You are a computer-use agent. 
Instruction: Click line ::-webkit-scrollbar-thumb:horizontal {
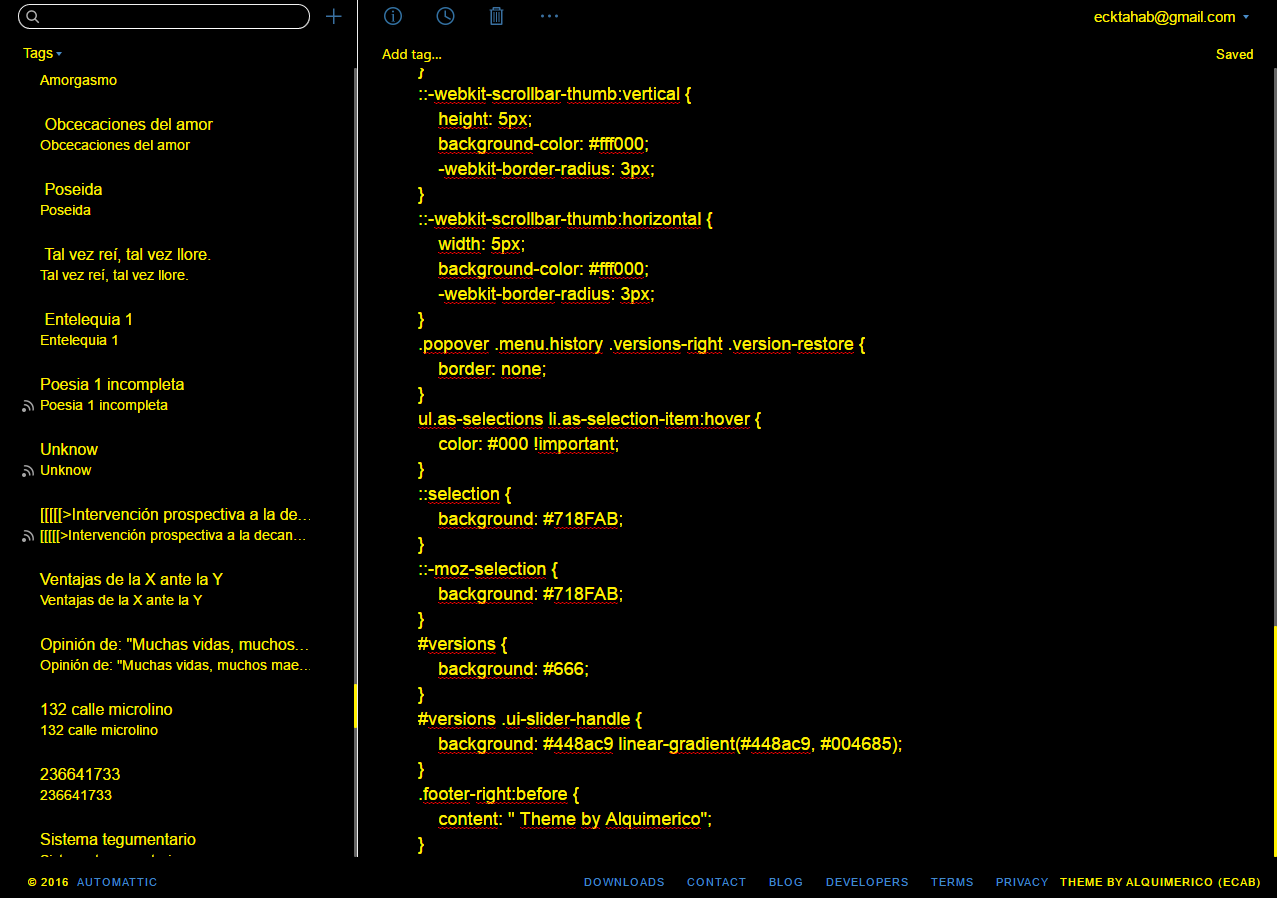point(565,219)
